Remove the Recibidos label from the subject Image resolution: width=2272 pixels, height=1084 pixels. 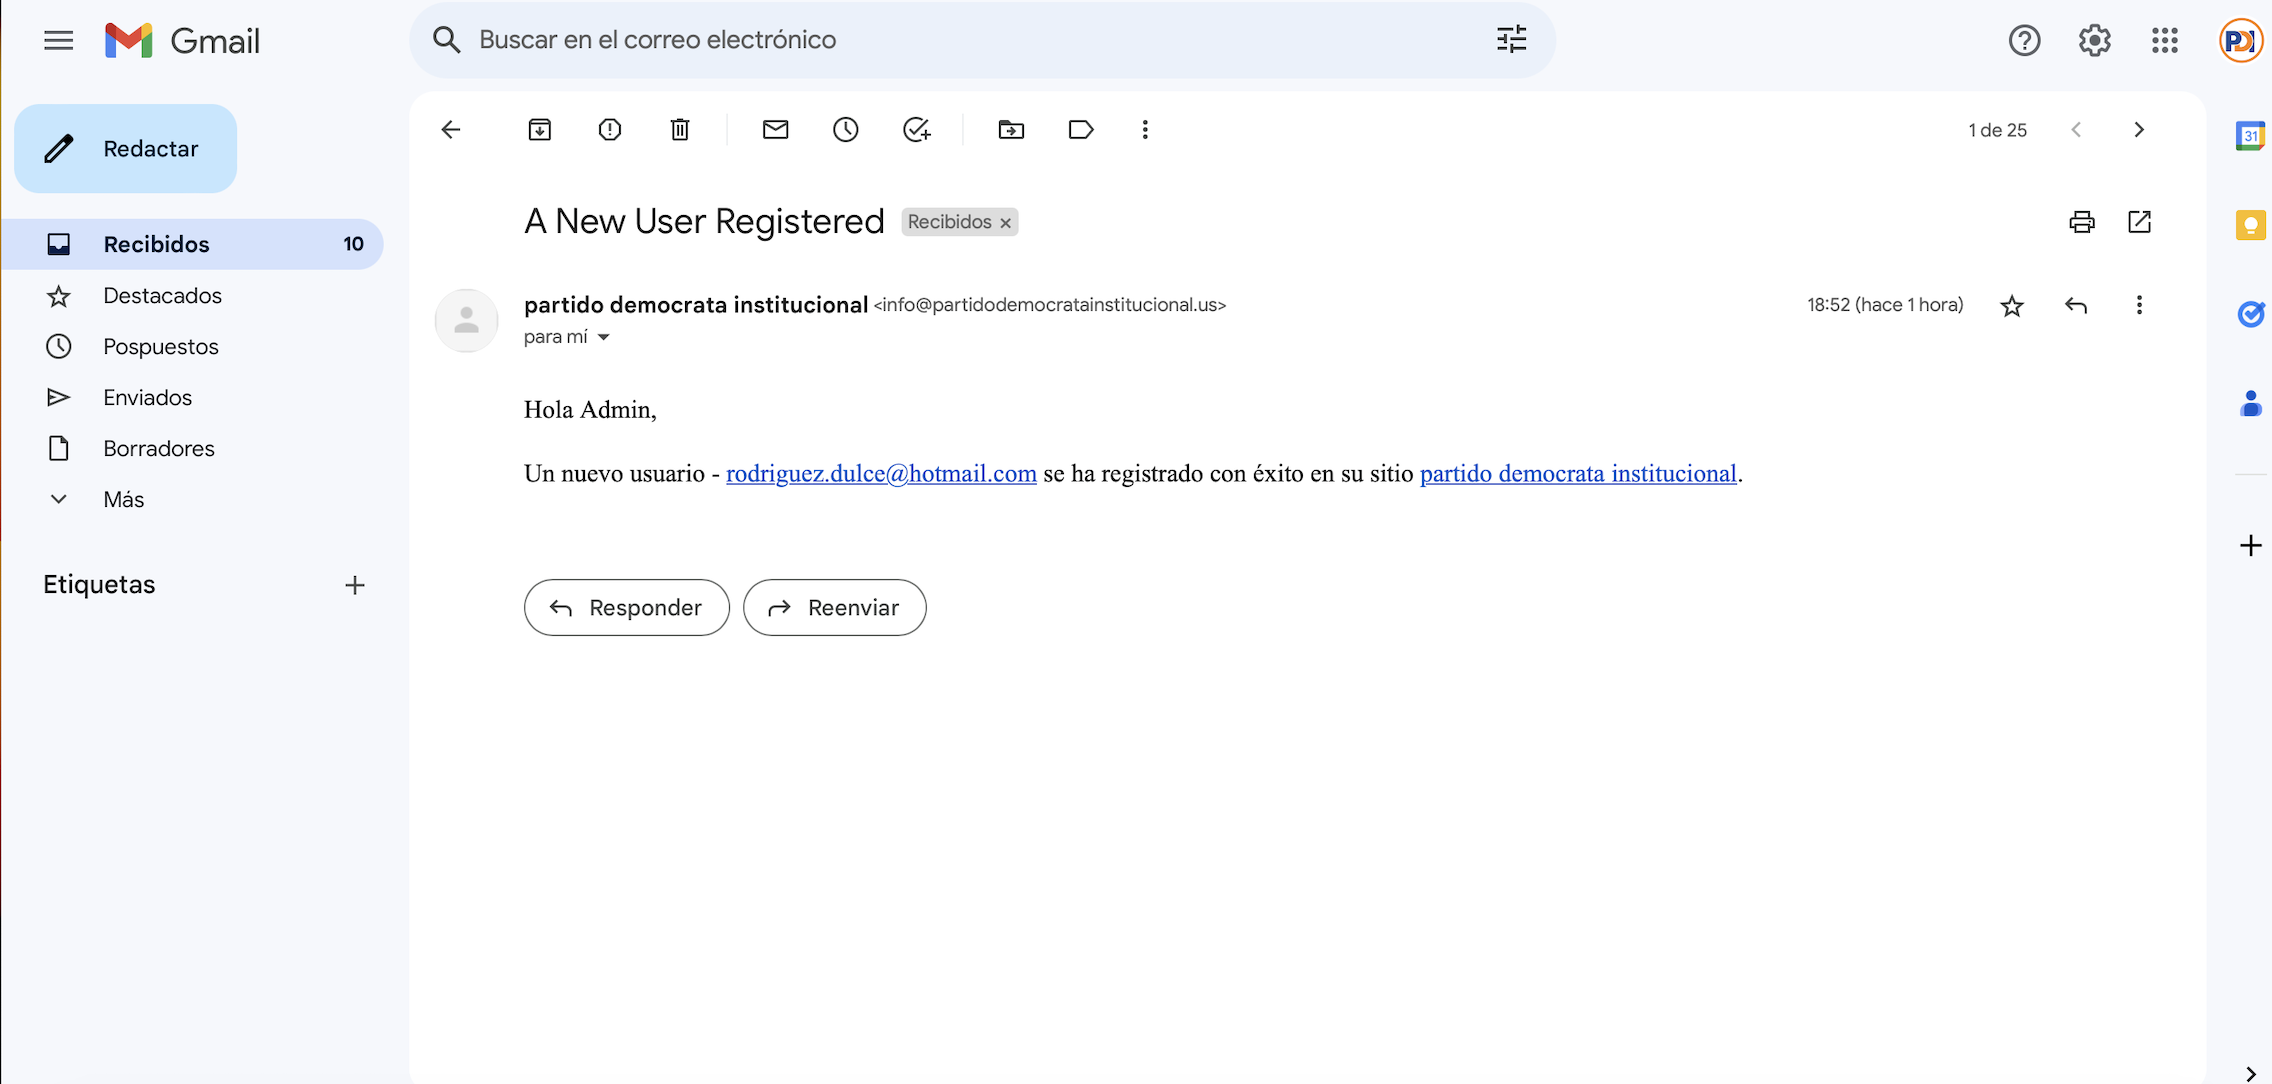tap(1006, 223)
